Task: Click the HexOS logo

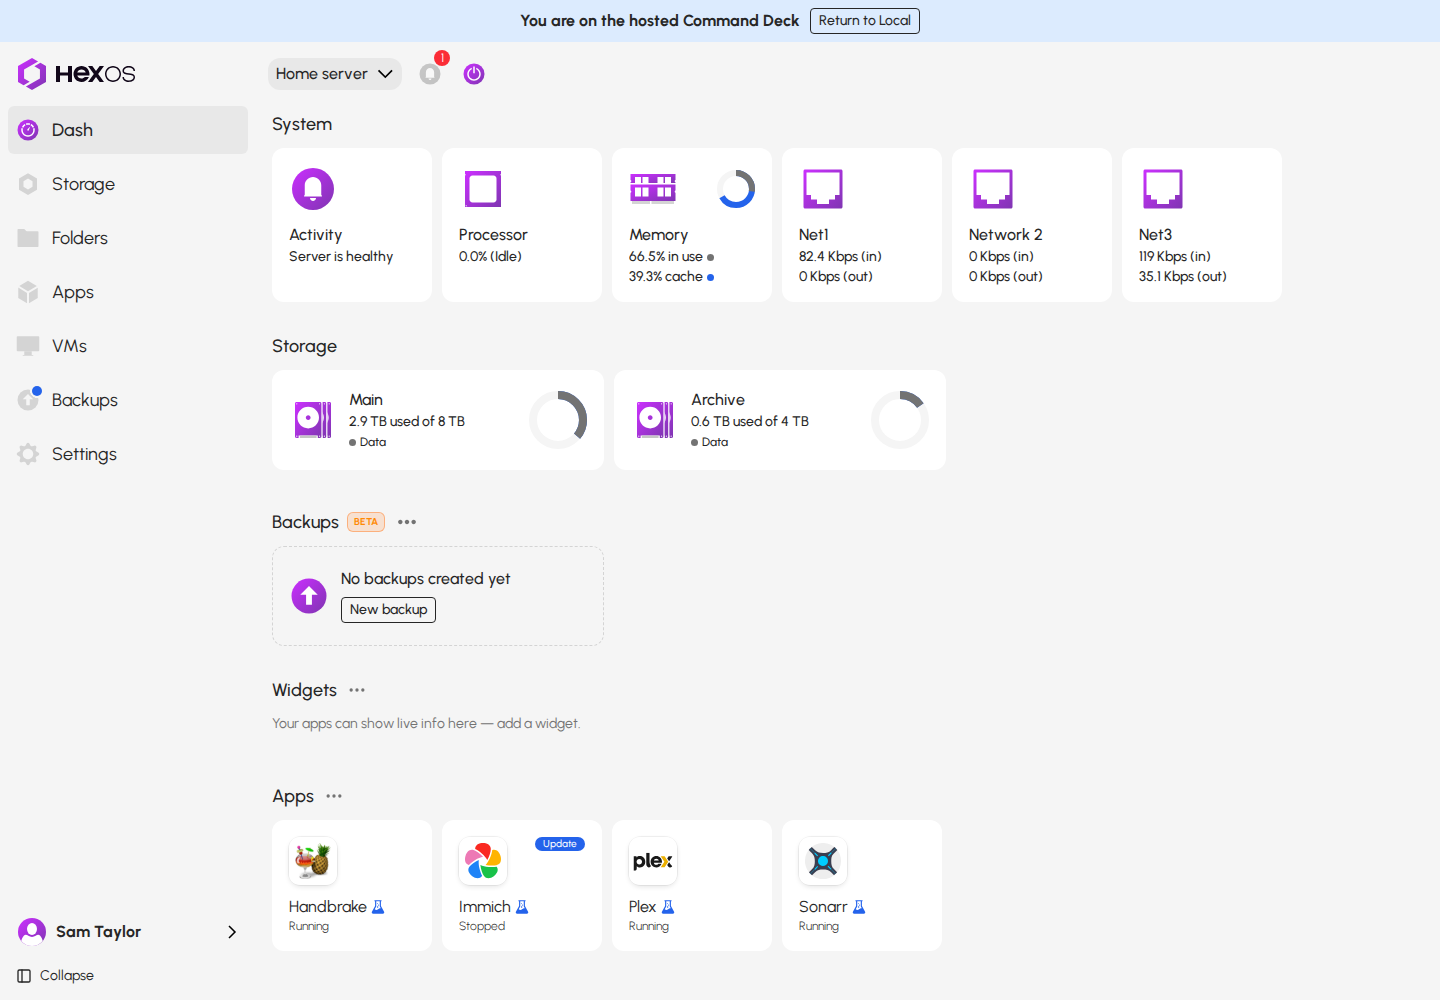Action: (76, 74)
